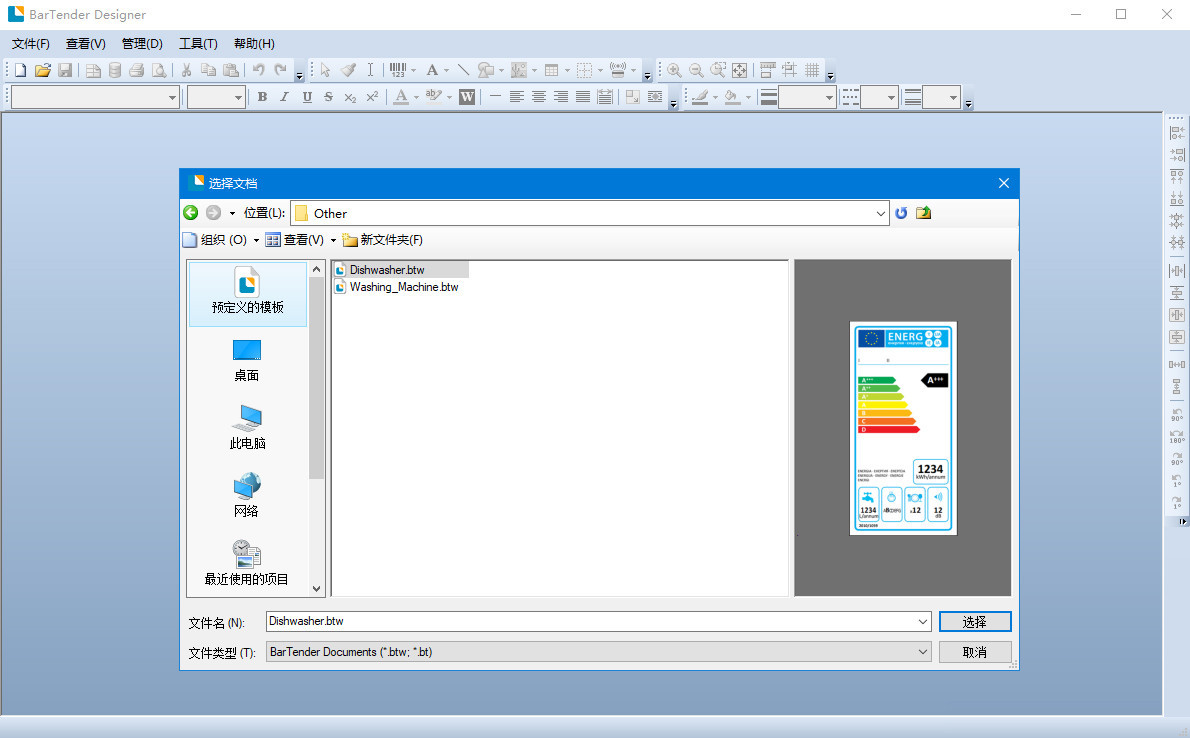Toggle bold text formatting
The height and width of the screenshot is (738, 1190).
[x=261, y=96]
